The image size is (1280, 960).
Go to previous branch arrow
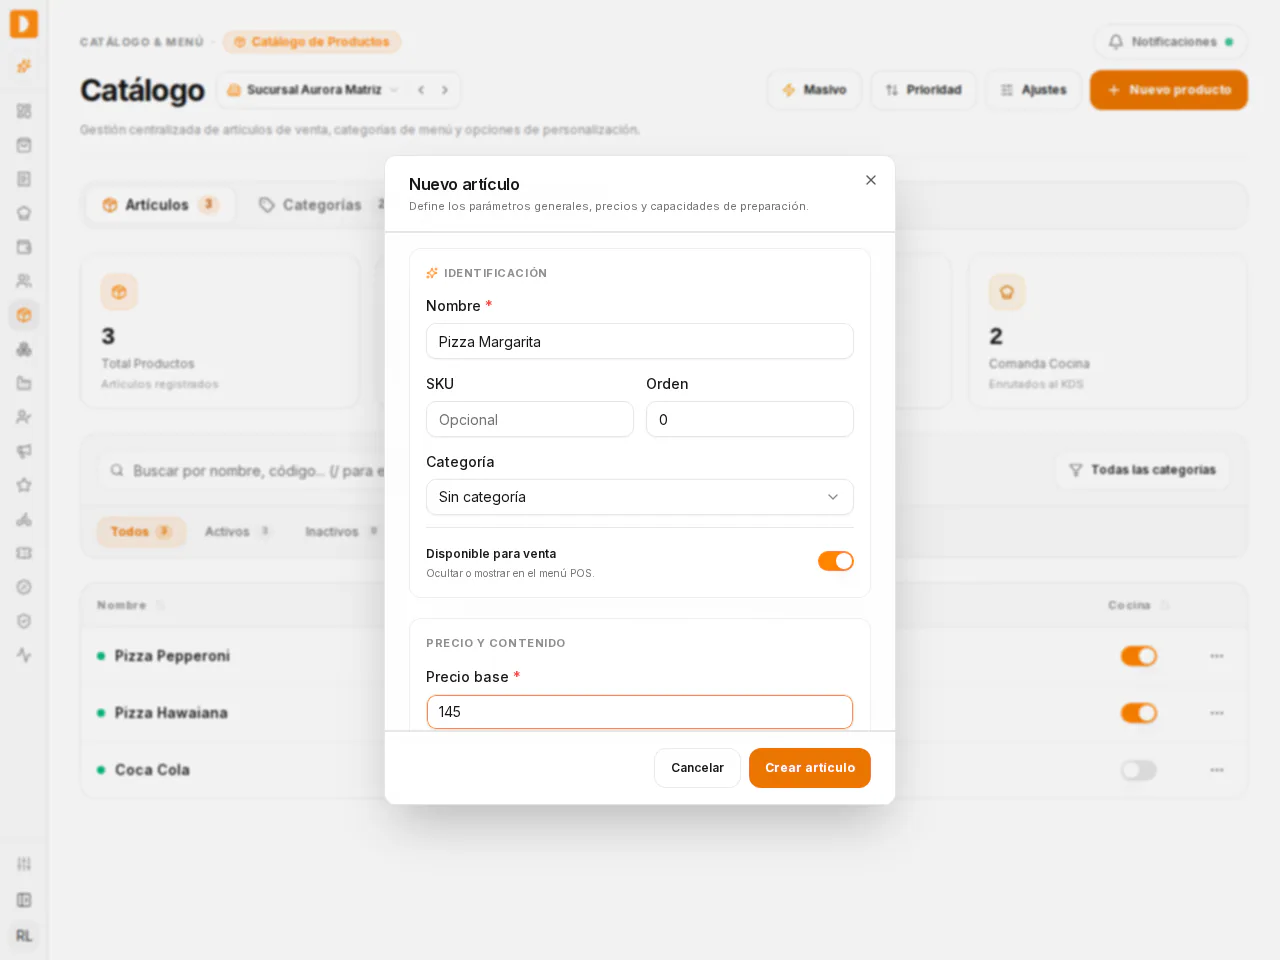421,90
